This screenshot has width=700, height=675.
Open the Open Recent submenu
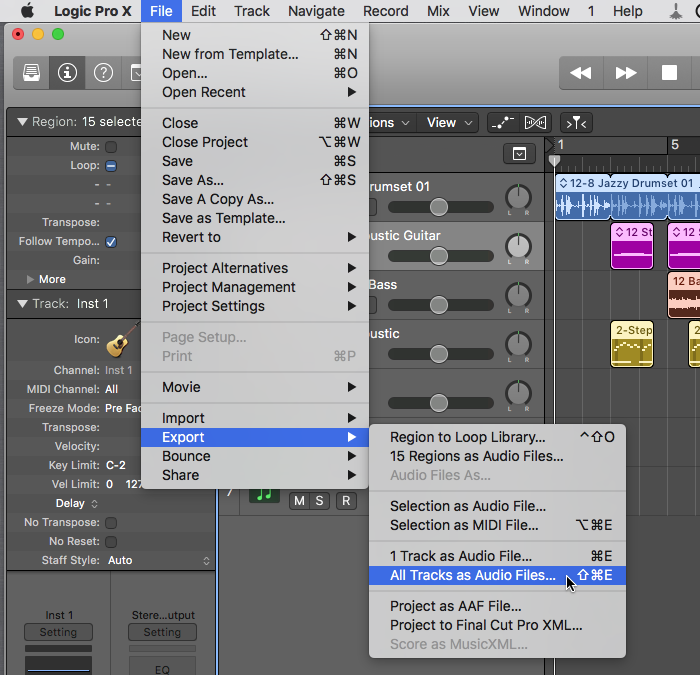pyautogui.click(x=255, y=92)
